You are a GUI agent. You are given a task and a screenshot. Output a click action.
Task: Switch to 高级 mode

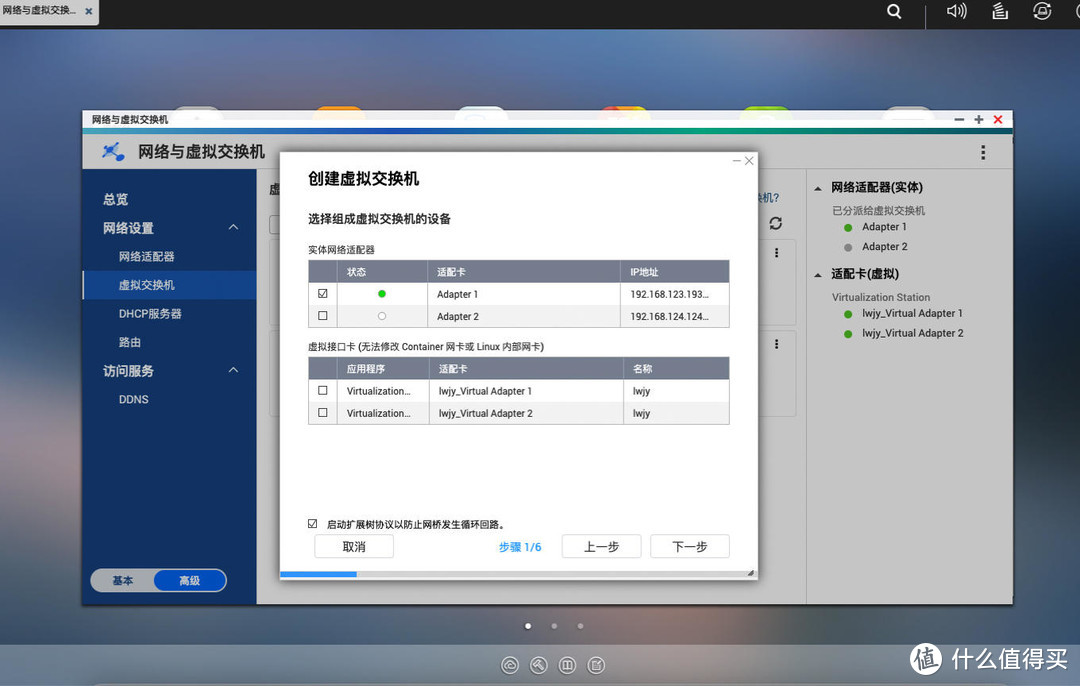click(189, 581)
